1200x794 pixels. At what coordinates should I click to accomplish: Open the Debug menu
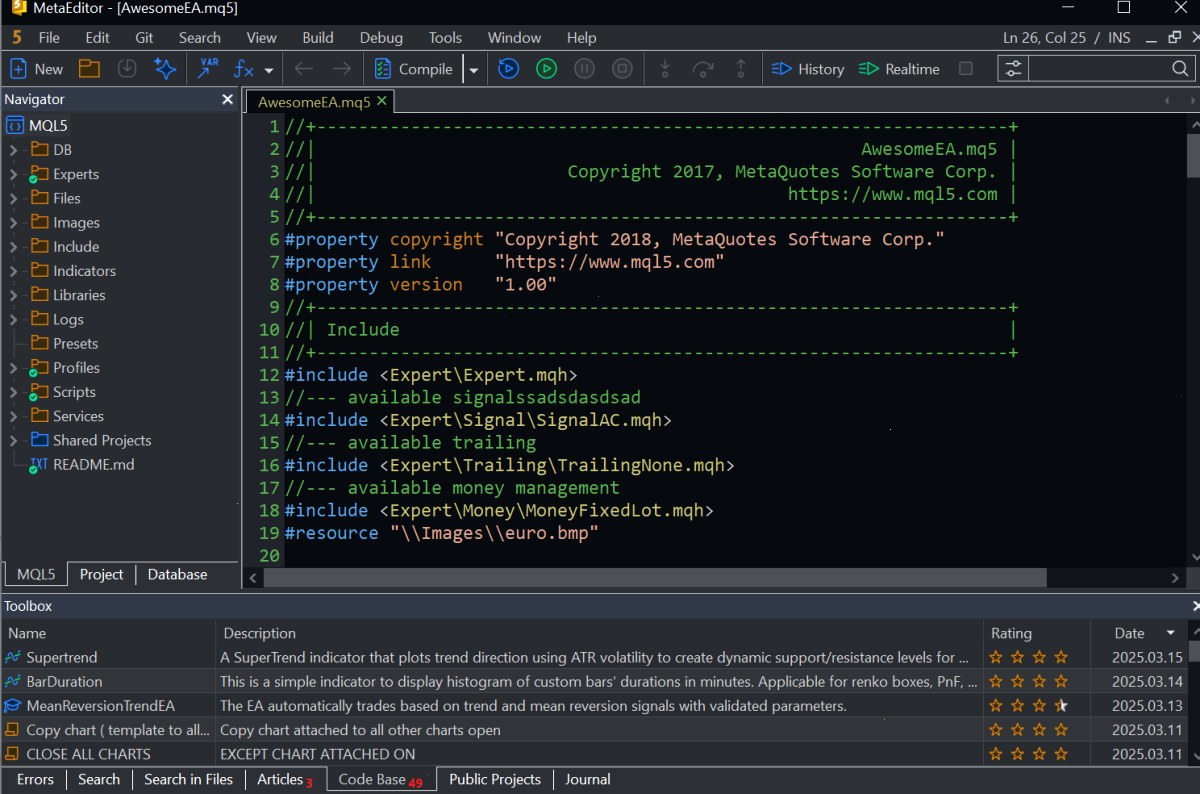(381, 38)
